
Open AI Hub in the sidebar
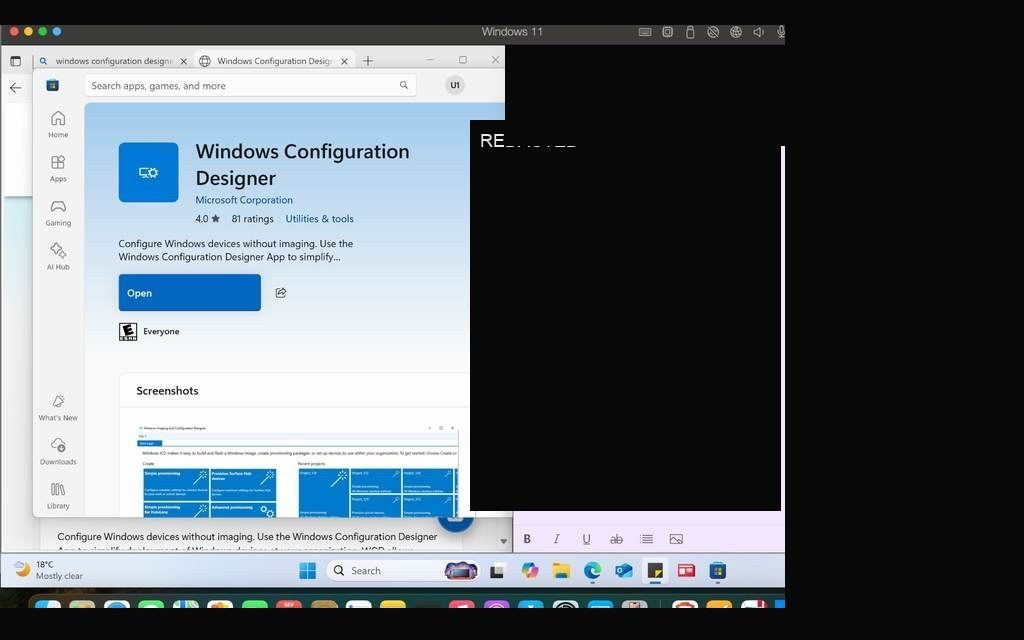58,256
